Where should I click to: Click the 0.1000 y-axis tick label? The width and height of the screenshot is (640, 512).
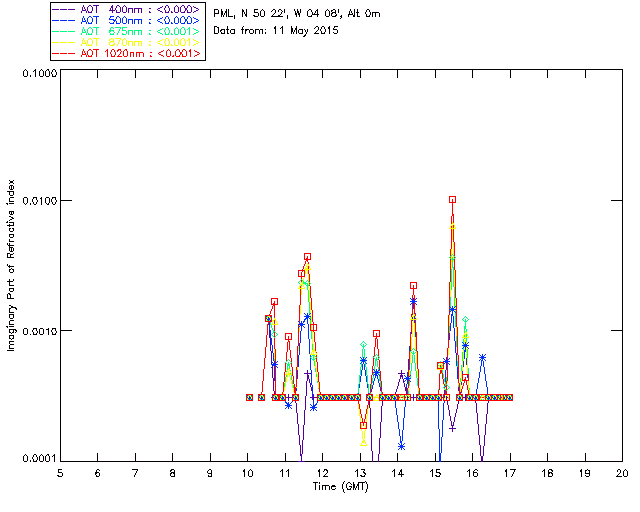40,73
